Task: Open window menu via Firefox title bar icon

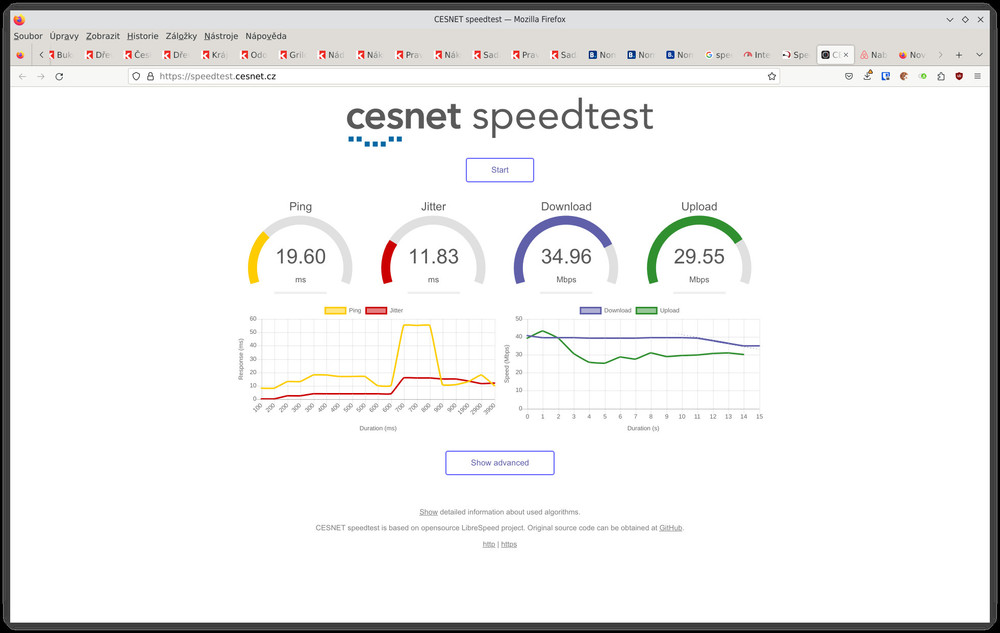Action: coord(19,20)
